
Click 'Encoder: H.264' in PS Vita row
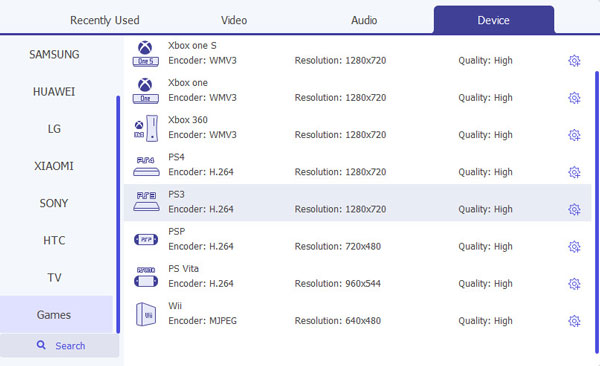pos(201,283)
